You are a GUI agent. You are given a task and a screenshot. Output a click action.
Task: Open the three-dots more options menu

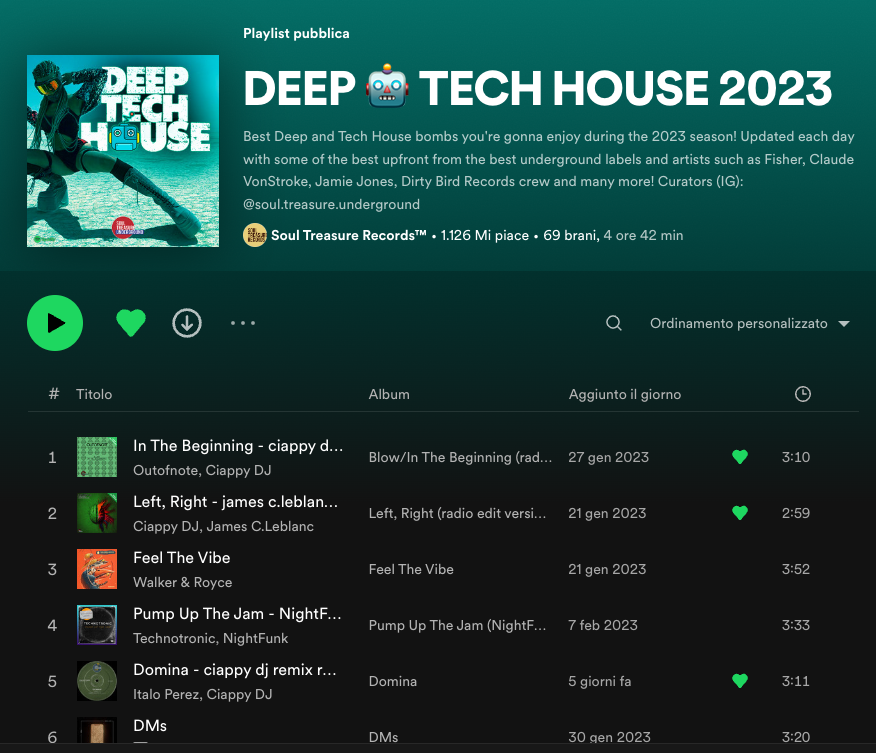click(243, 323)
